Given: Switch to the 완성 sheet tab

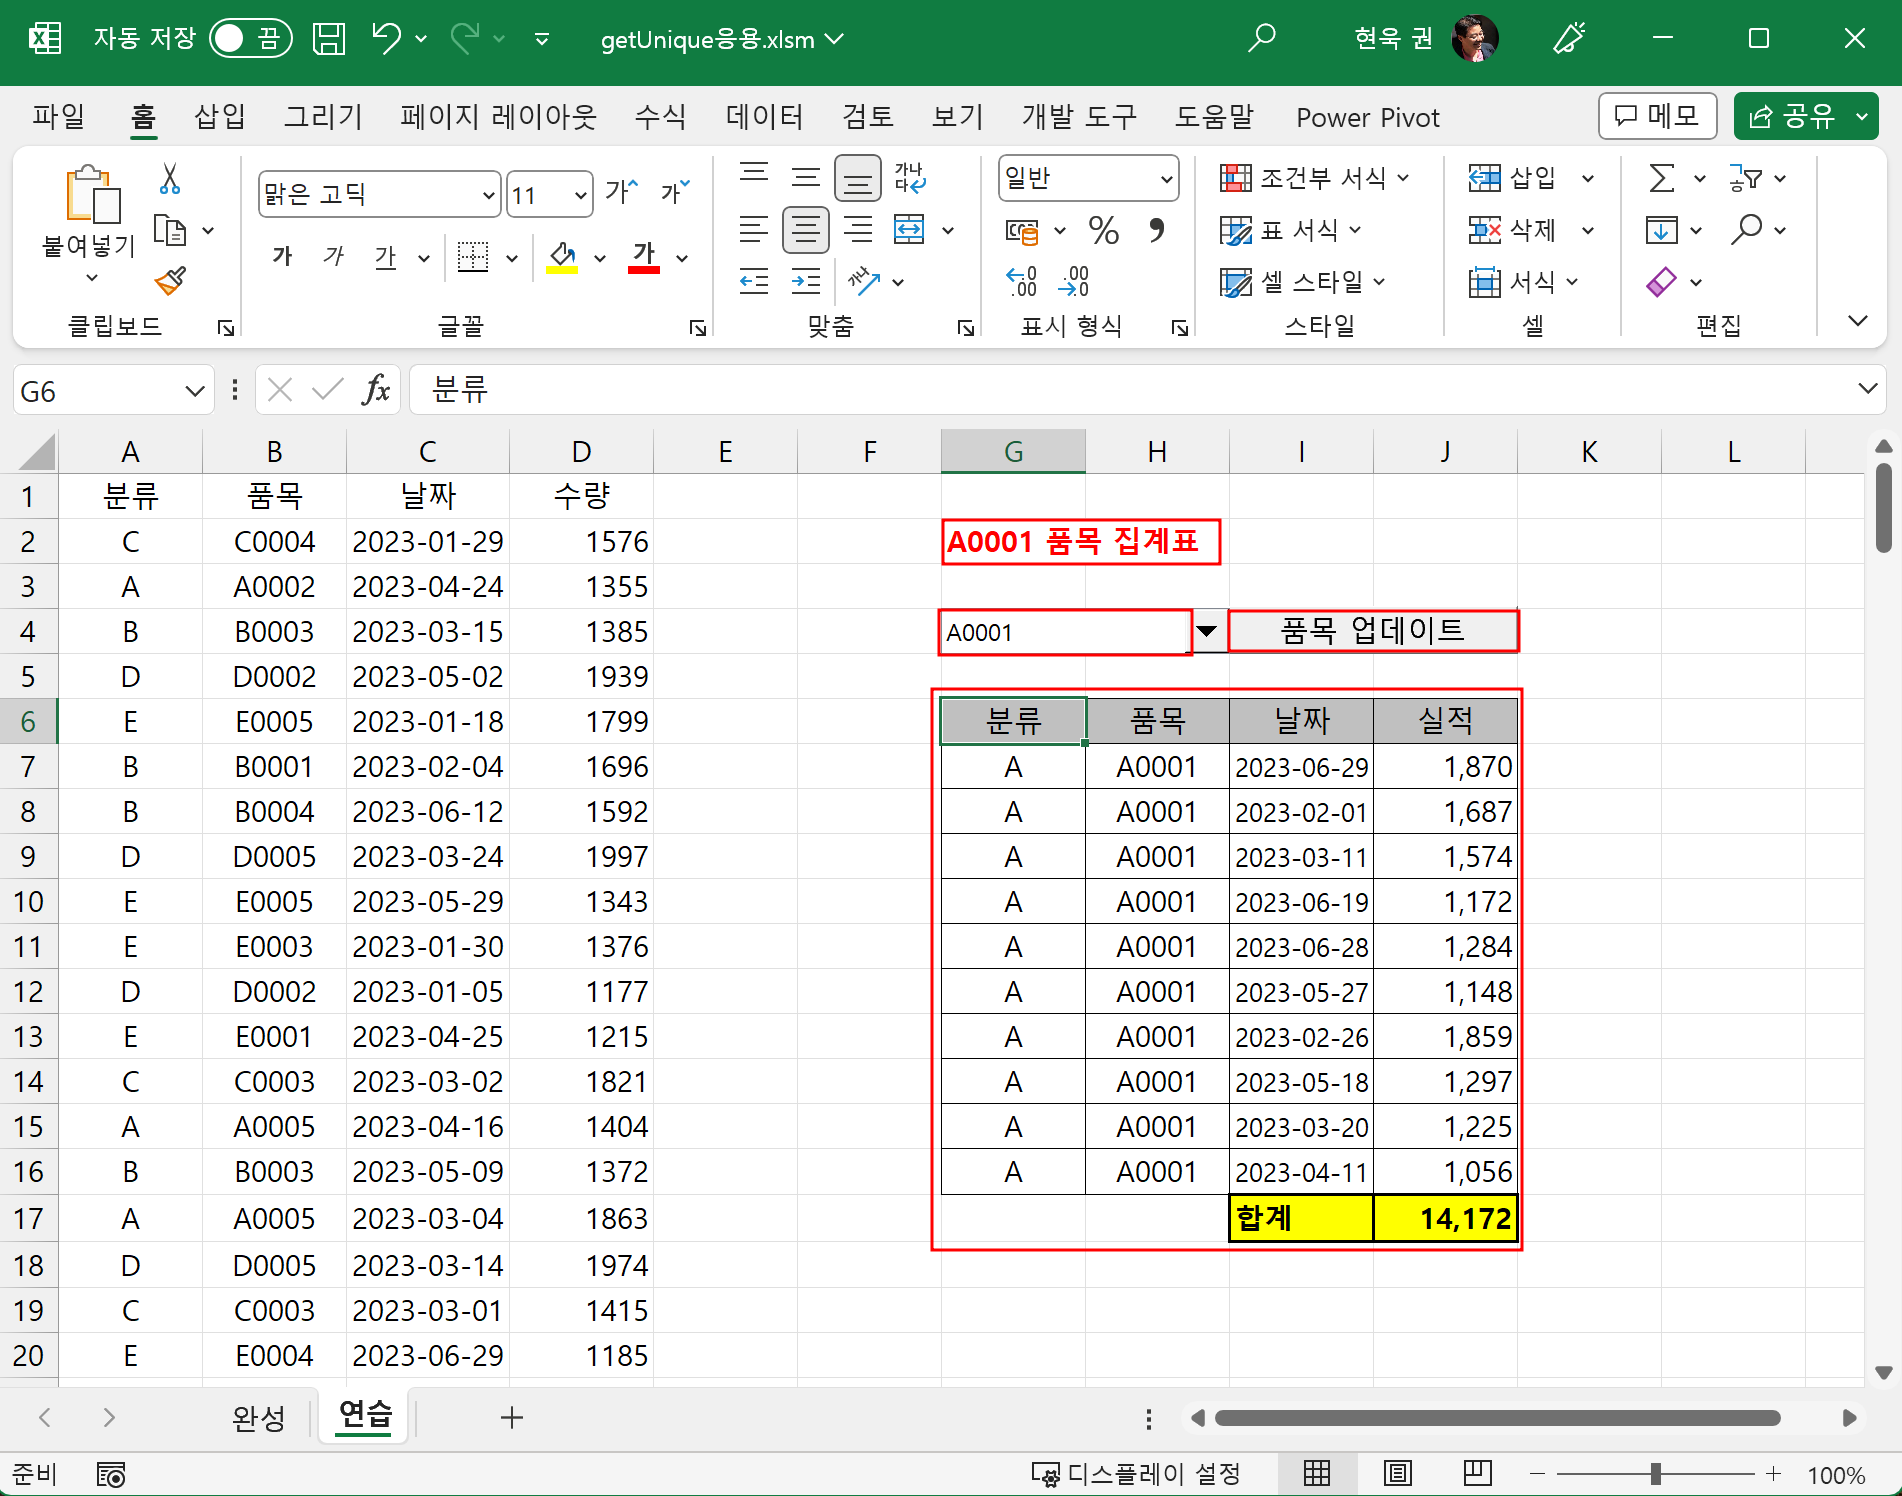Looking at the screenshot, I should coord(258,1417).
